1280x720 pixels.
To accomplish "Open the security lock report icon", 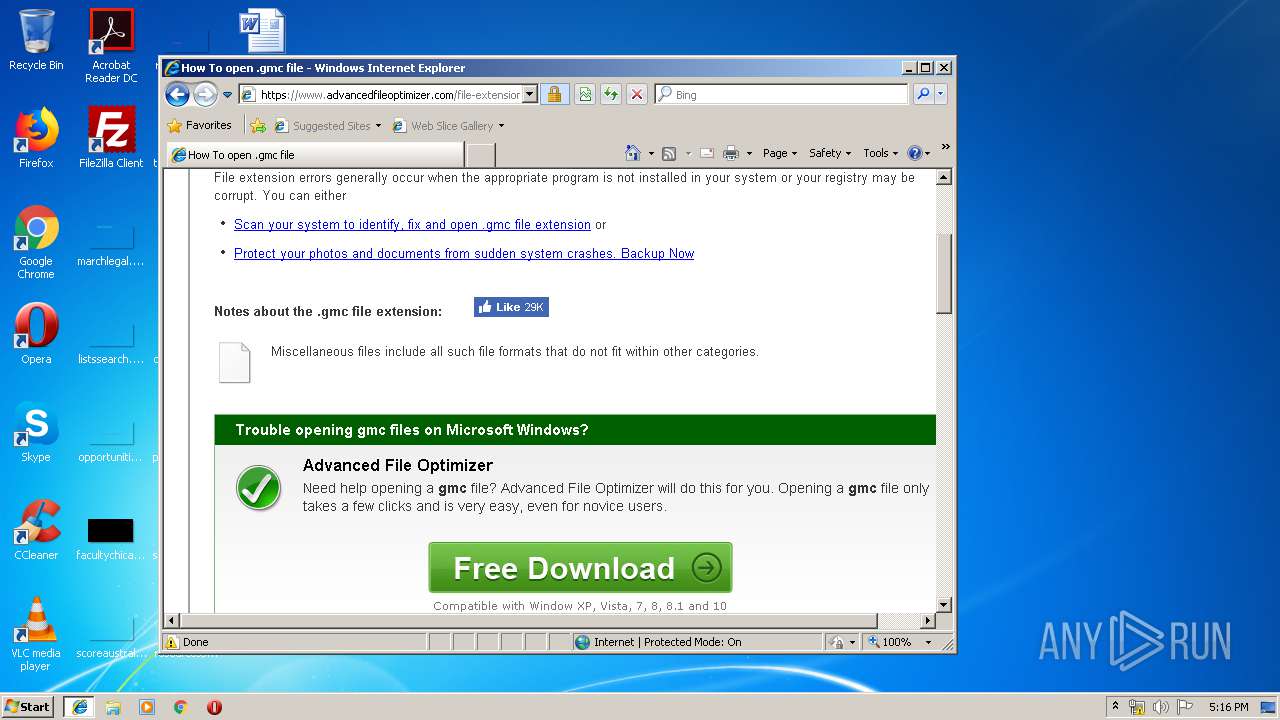I will (555, 94).
